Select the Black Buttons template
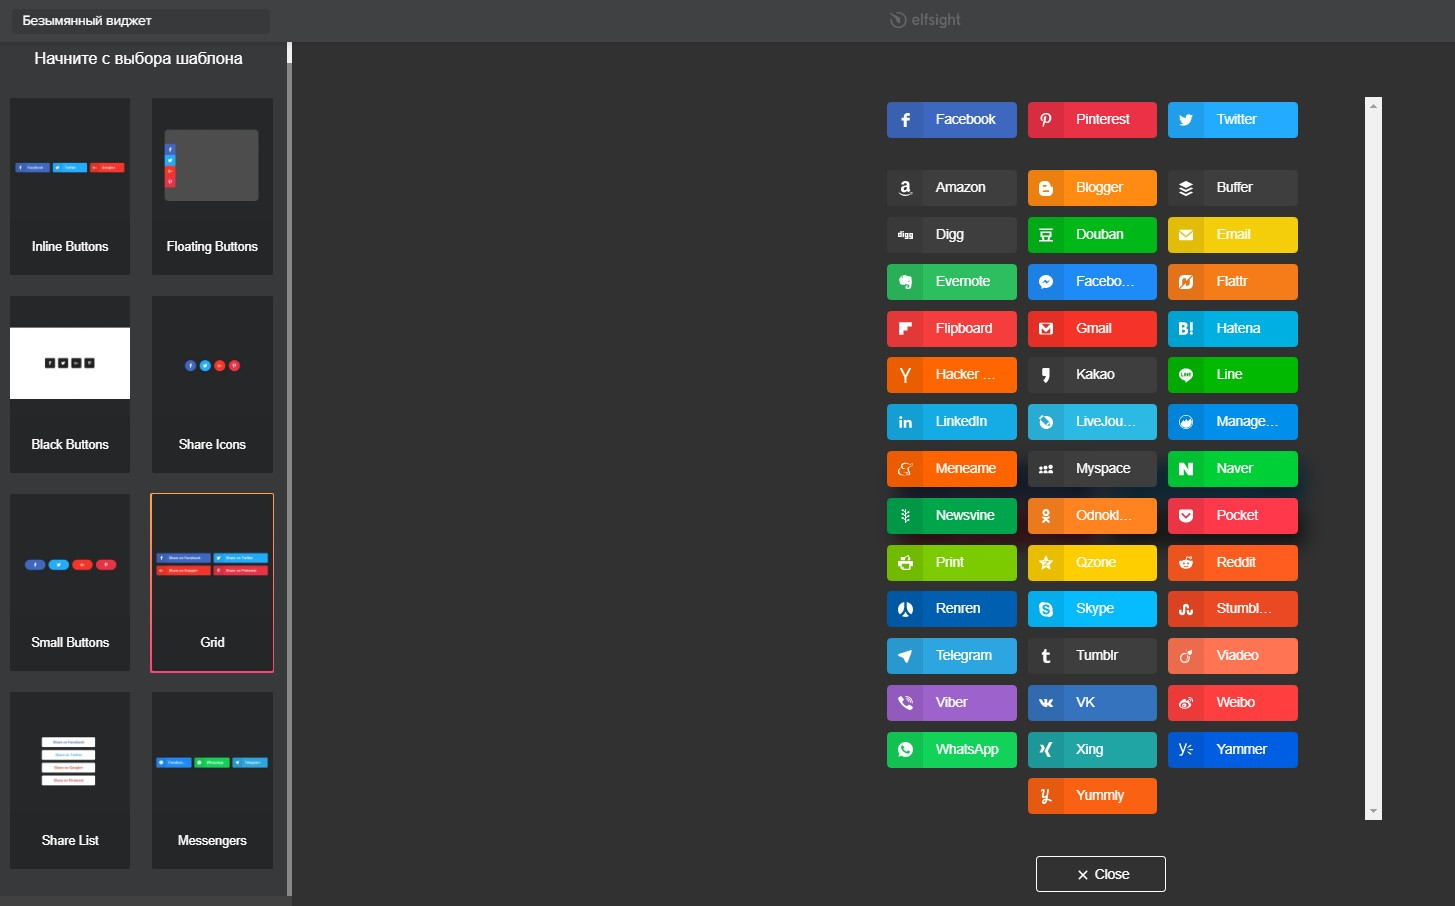 [70, 384]
